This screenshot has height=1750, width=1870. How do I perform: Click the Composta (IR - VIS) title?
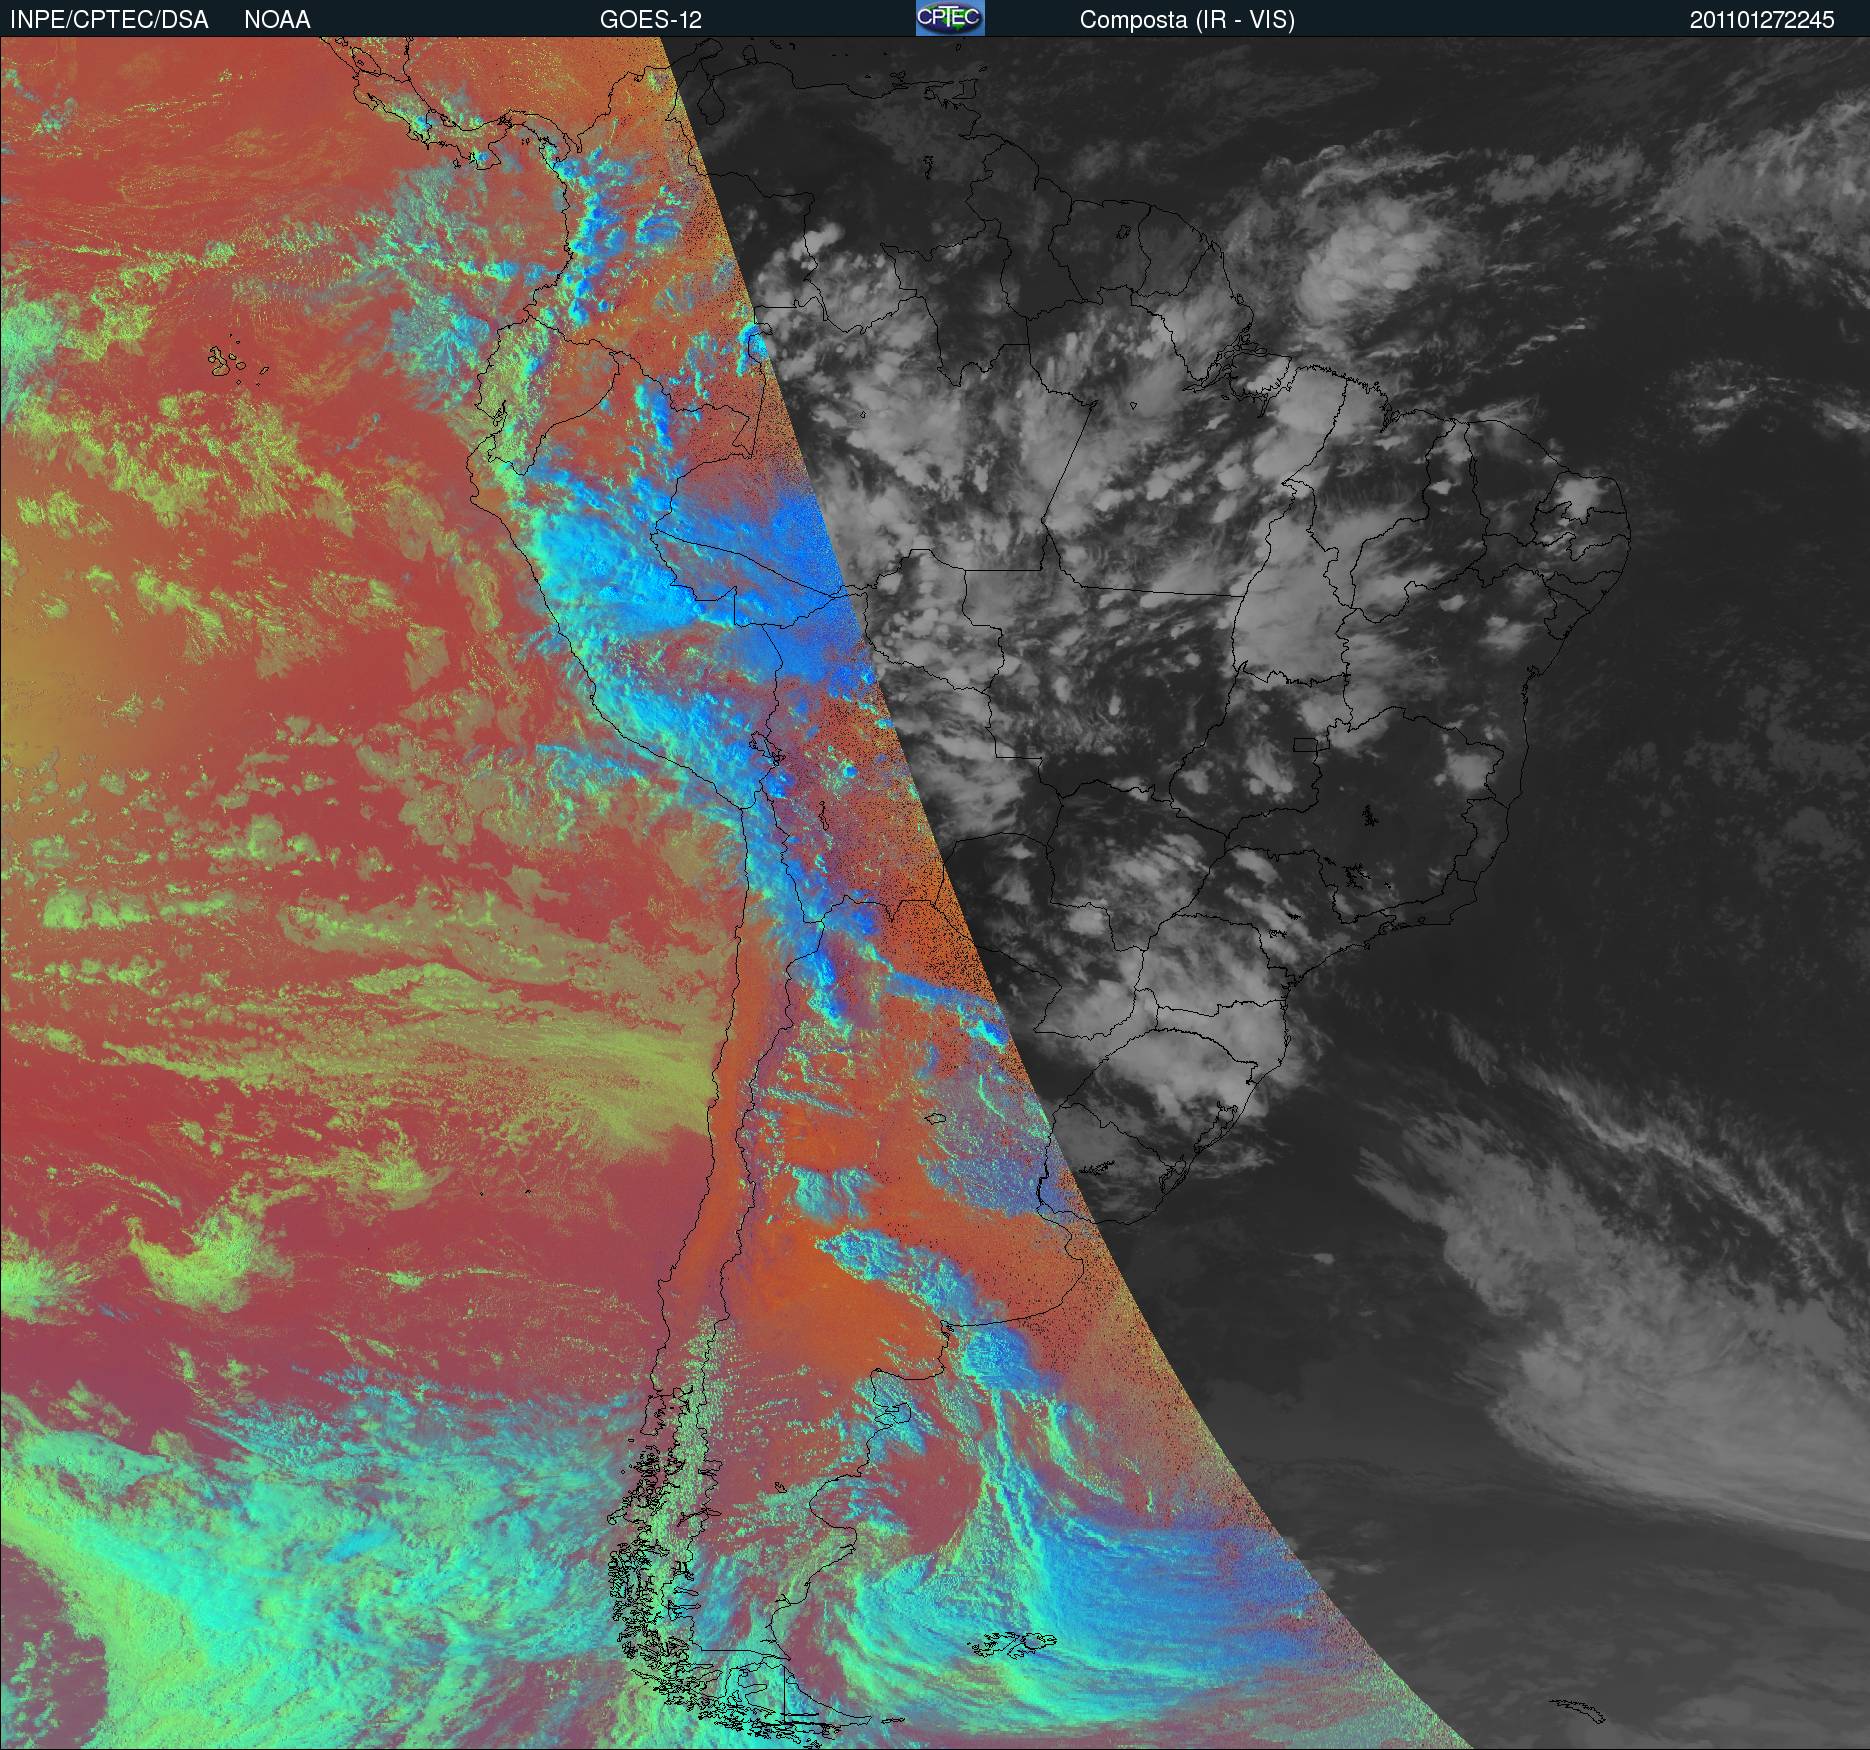point(1187,20)
